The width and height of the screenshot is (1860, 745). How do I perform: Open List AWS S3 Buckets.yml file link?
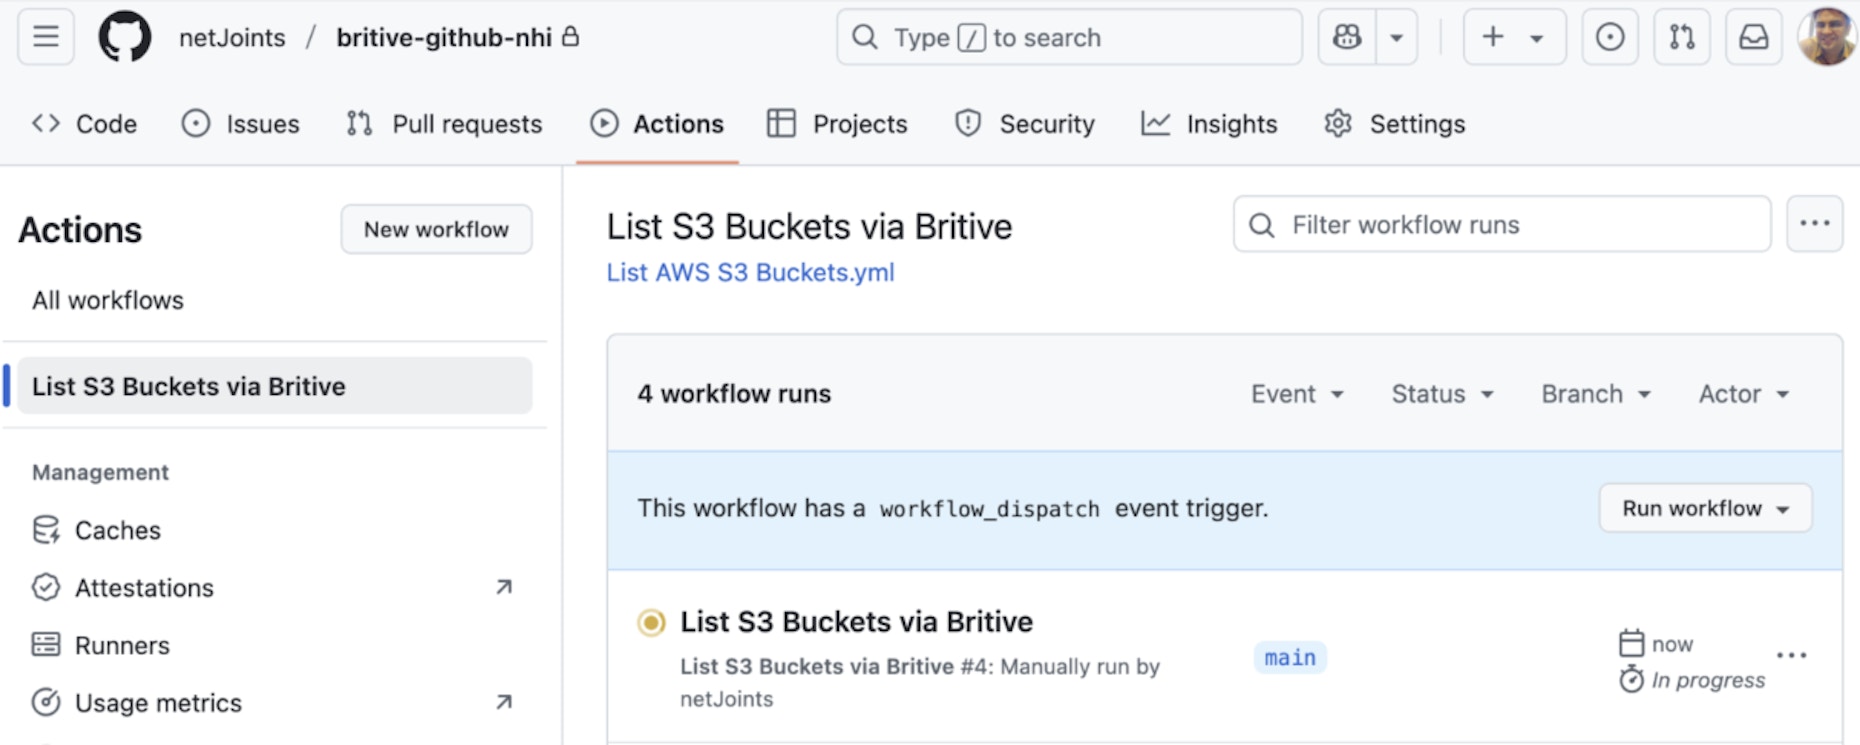[x=751, y=272]
